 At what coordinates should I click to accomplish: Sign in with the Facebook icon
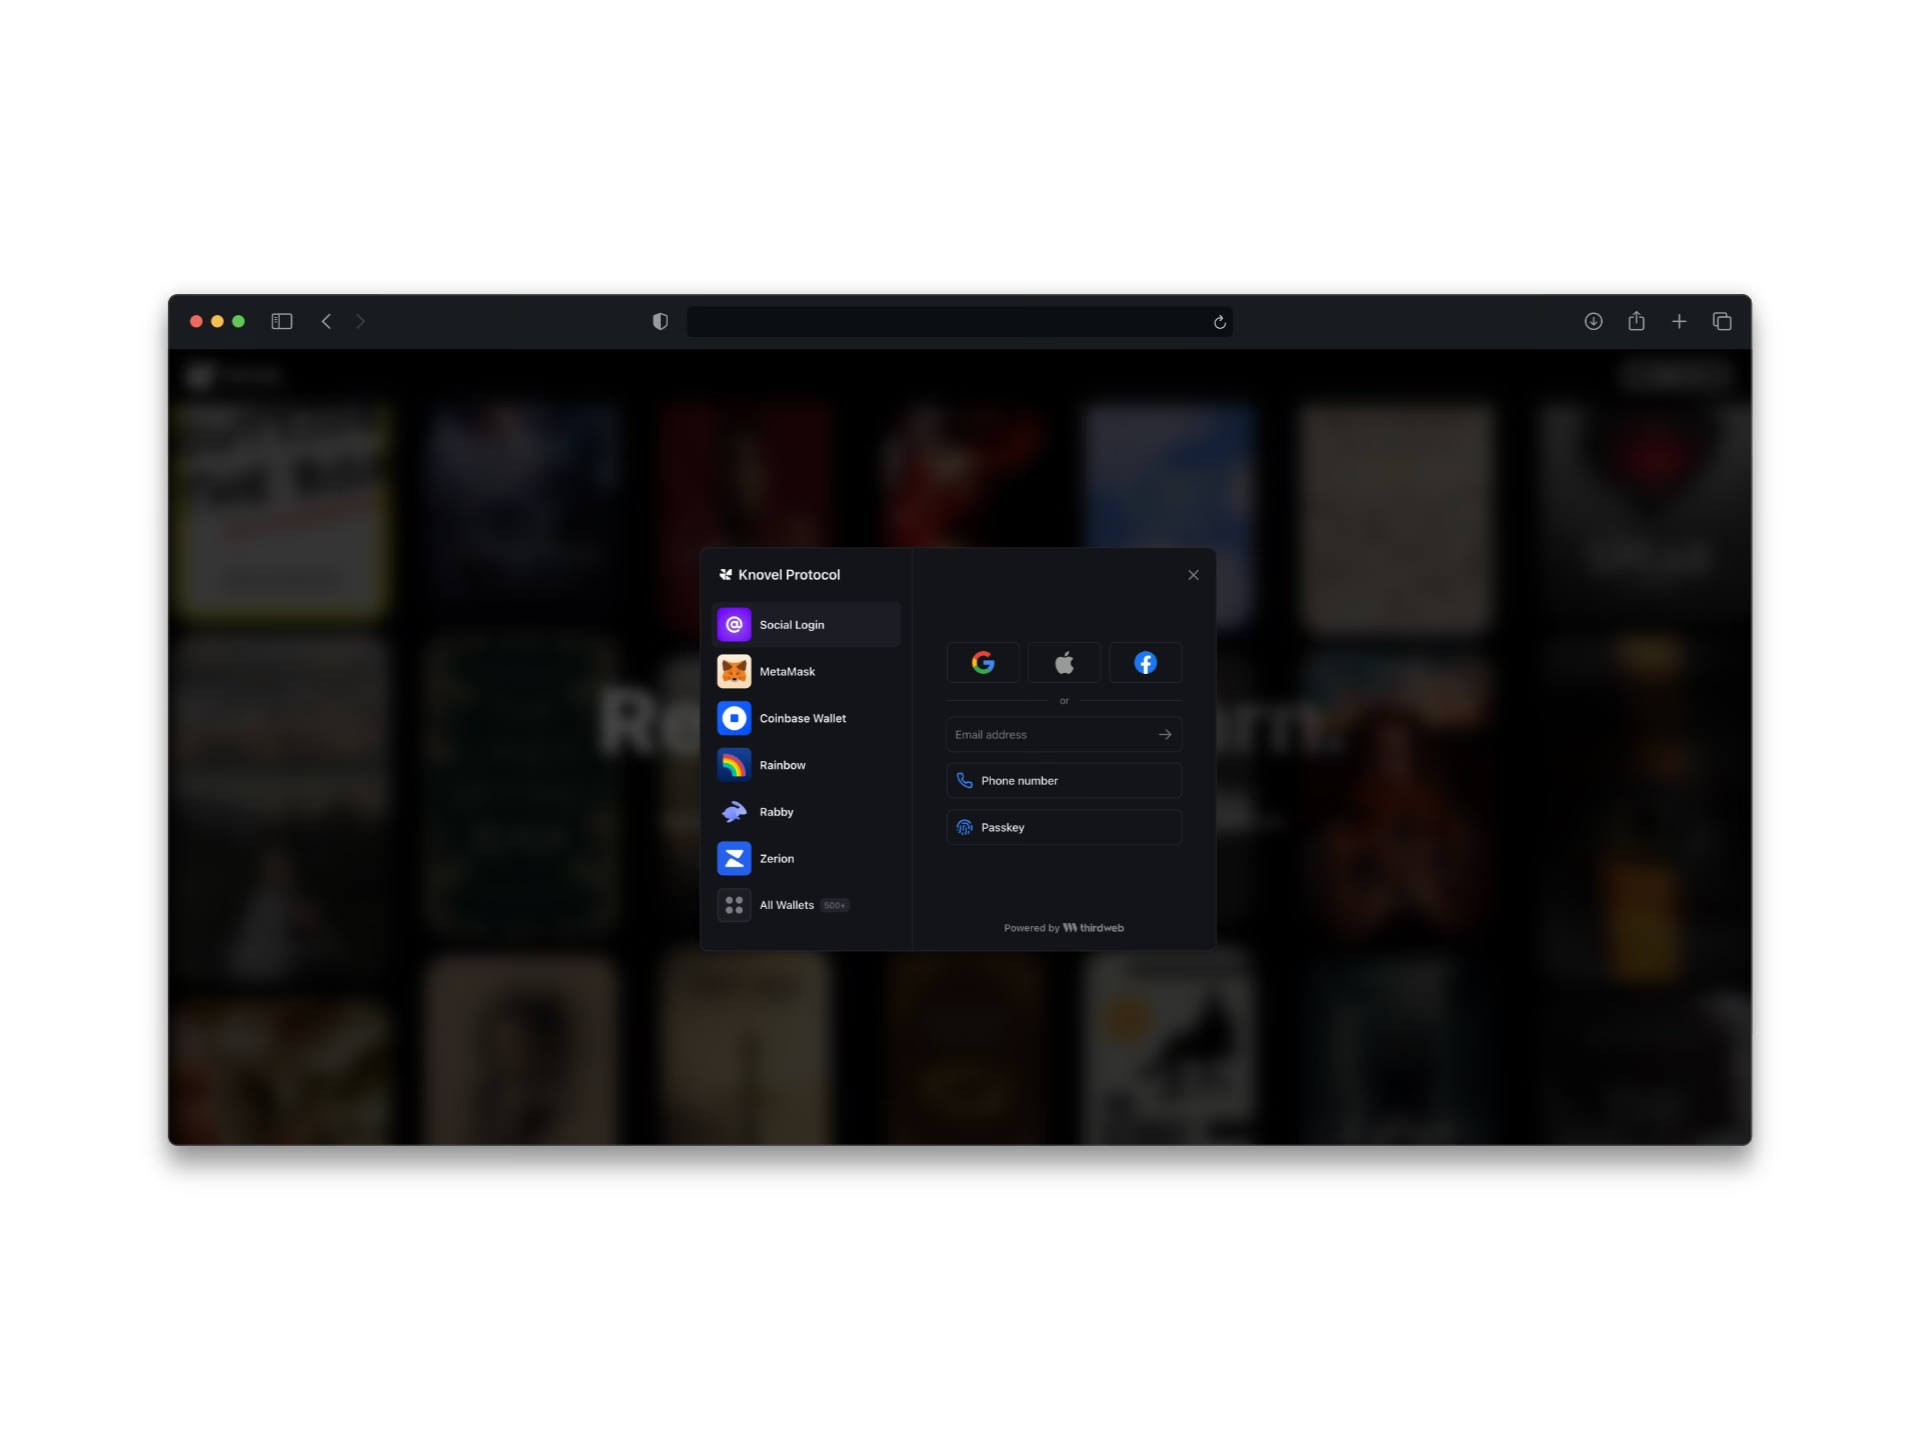(1145, 662)
